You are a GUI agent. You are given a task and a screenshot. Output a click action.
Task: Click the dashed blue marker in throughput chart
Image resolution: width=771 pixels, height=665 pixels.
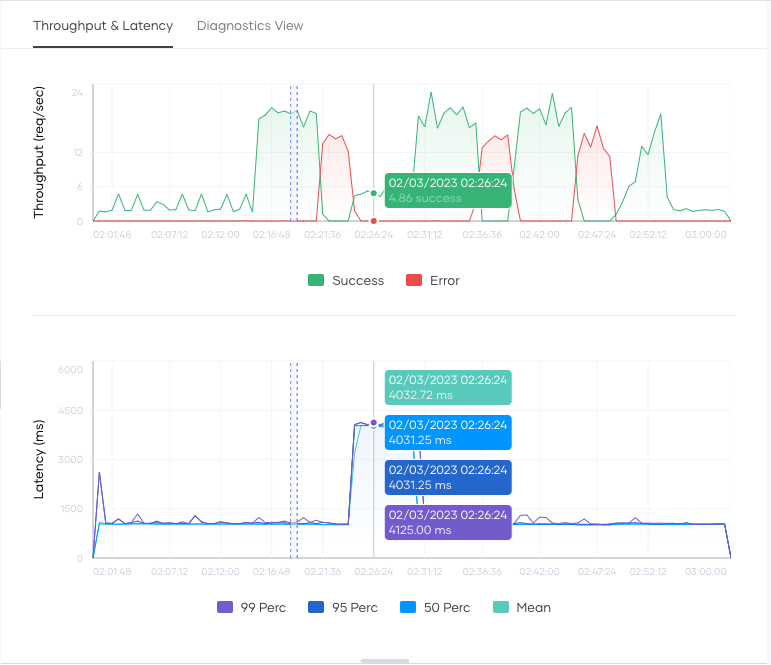294,150
